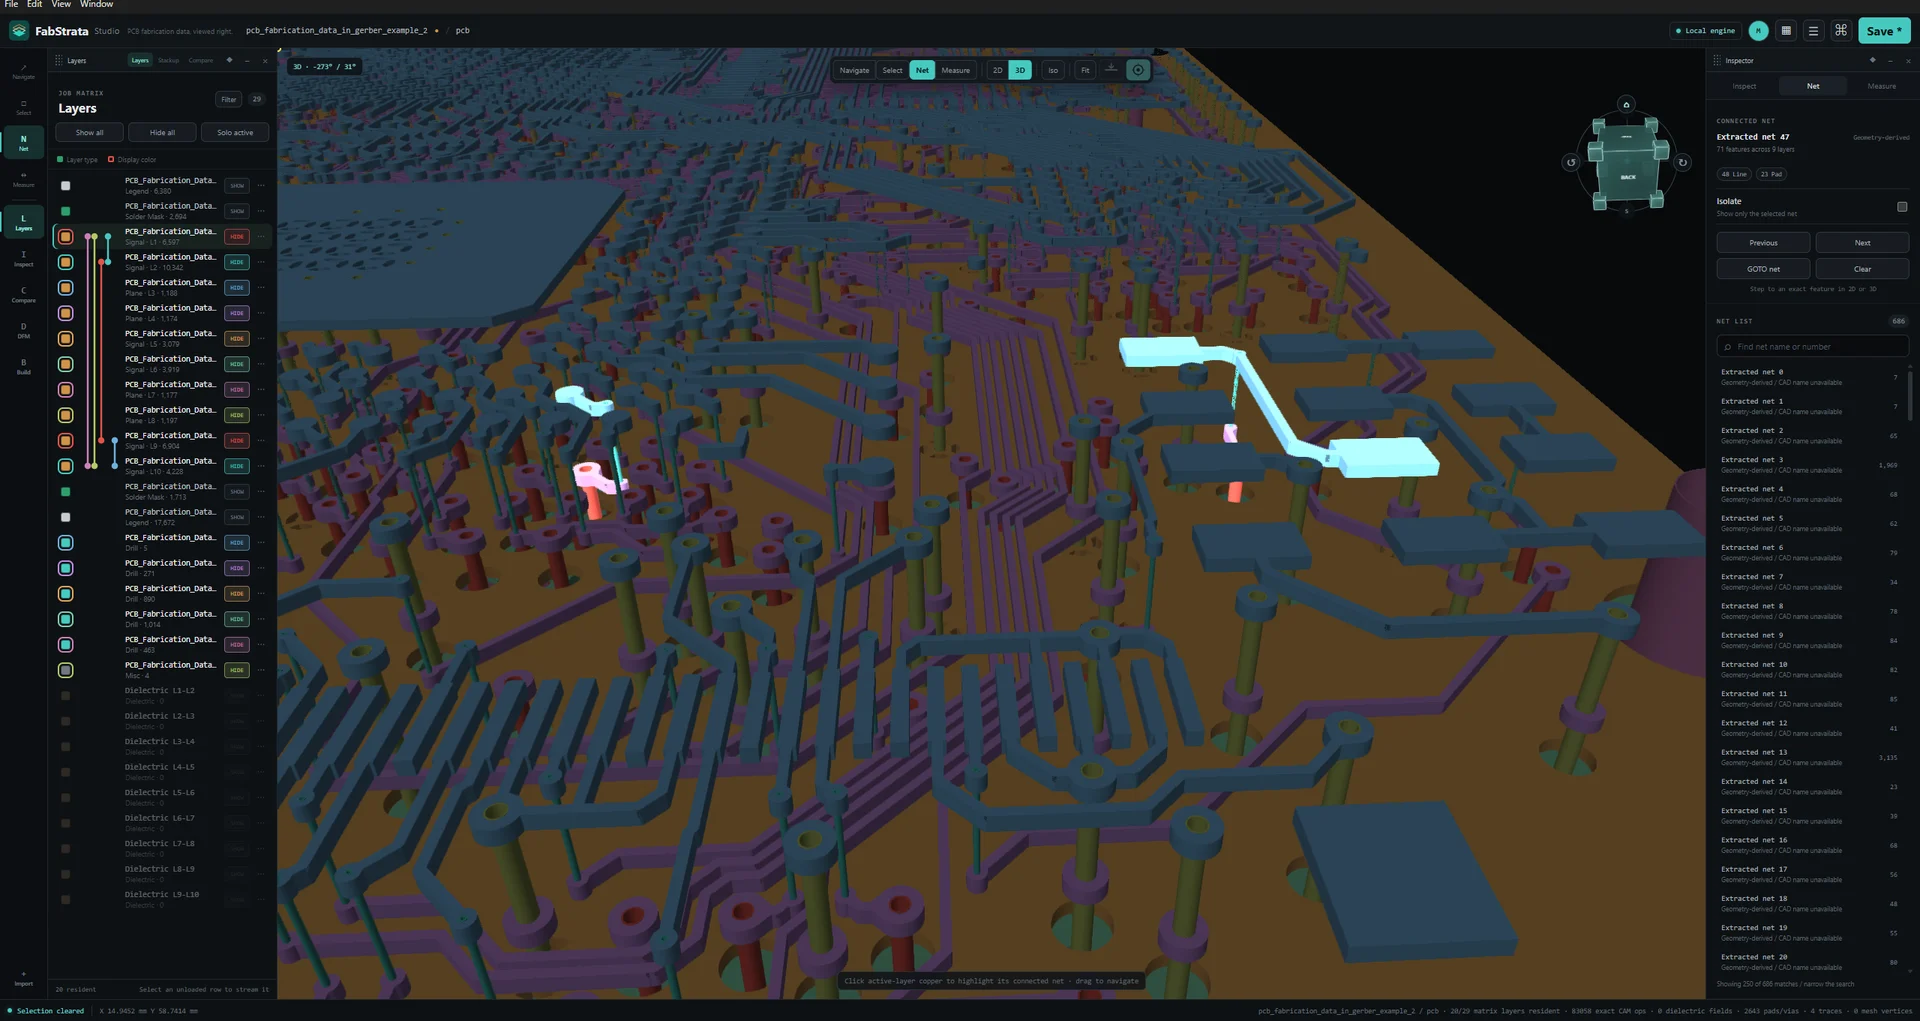Open the command palette icon
Image resolution: width=1920 pixels, height=1021 pixels.
[1841, 31]
